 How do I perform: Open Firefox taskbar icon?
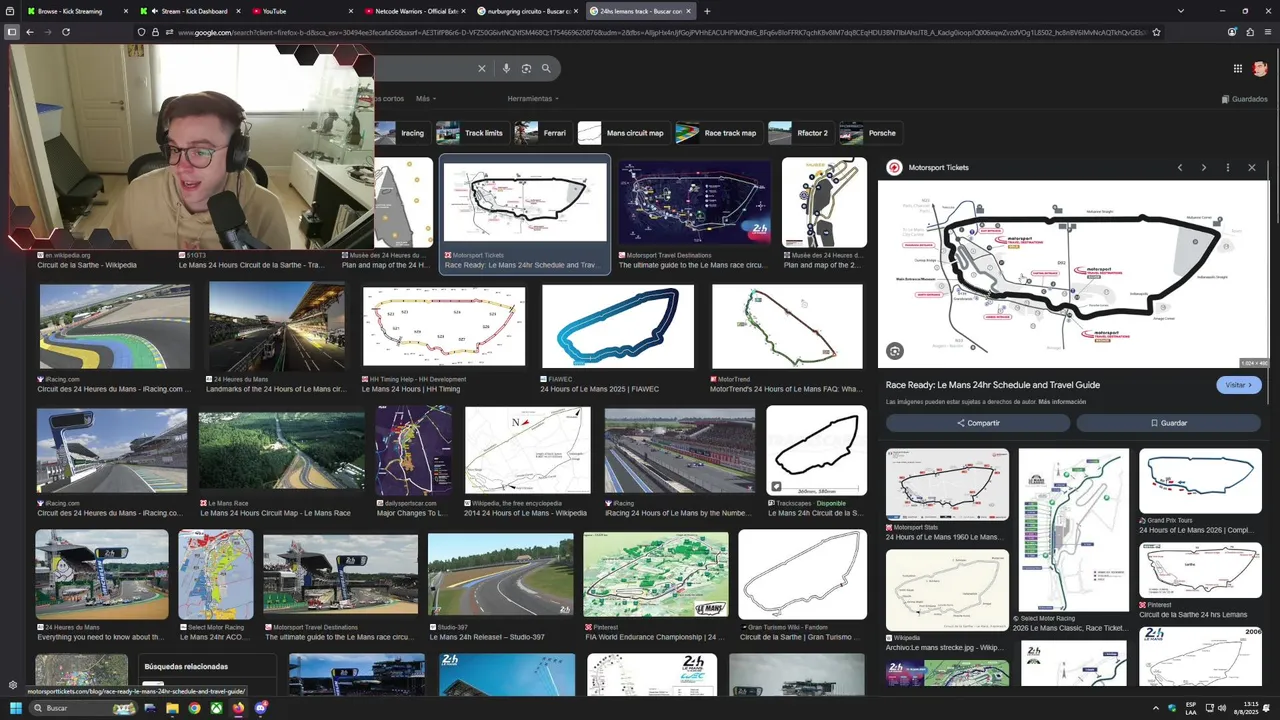click(x=238, y=708)
